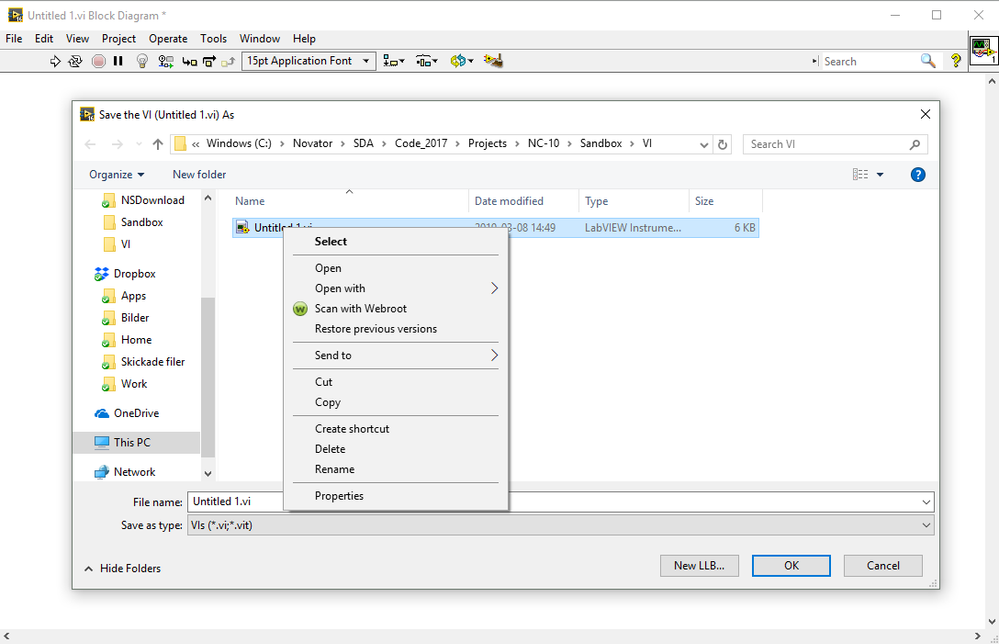
Task: Click the Up directory arrow
Action: 158,144
